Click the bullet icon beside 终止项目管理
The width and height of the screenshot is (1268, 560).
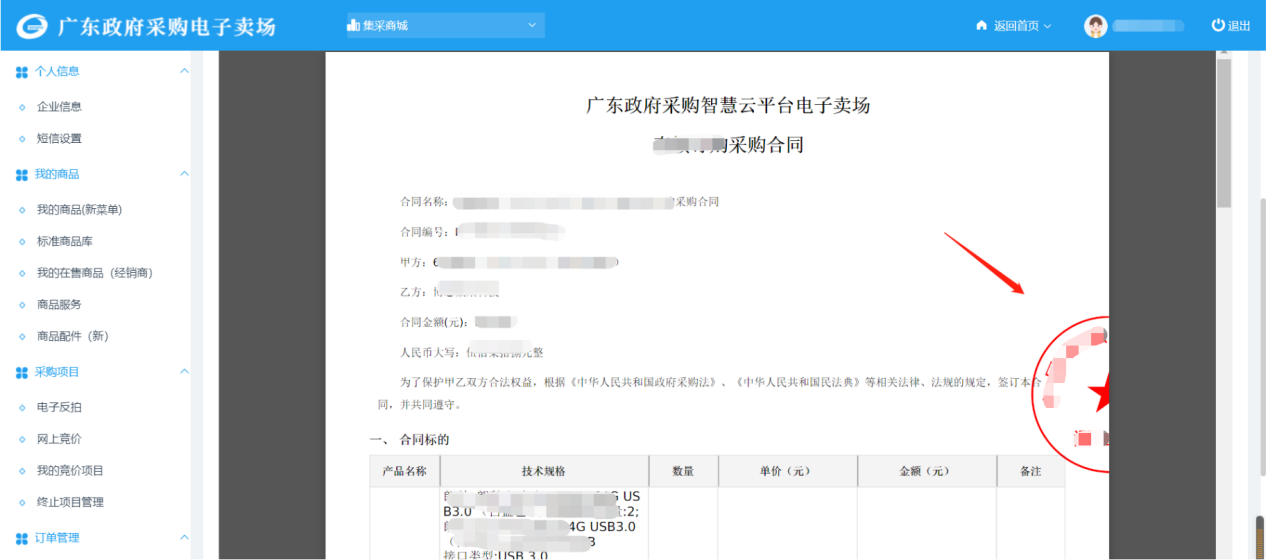[x=22, y=503]
